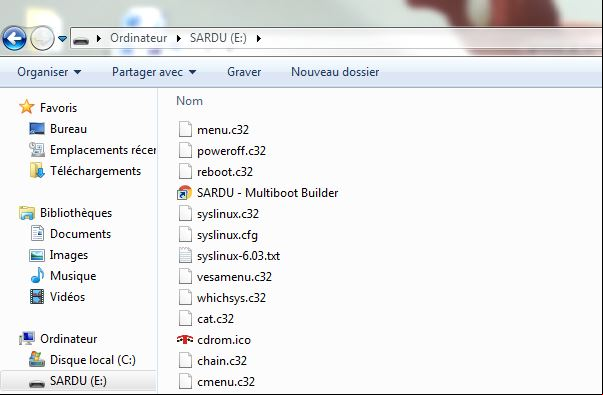Click the chain.c32 file icon
Screen dimensions: 603x395
185,360
